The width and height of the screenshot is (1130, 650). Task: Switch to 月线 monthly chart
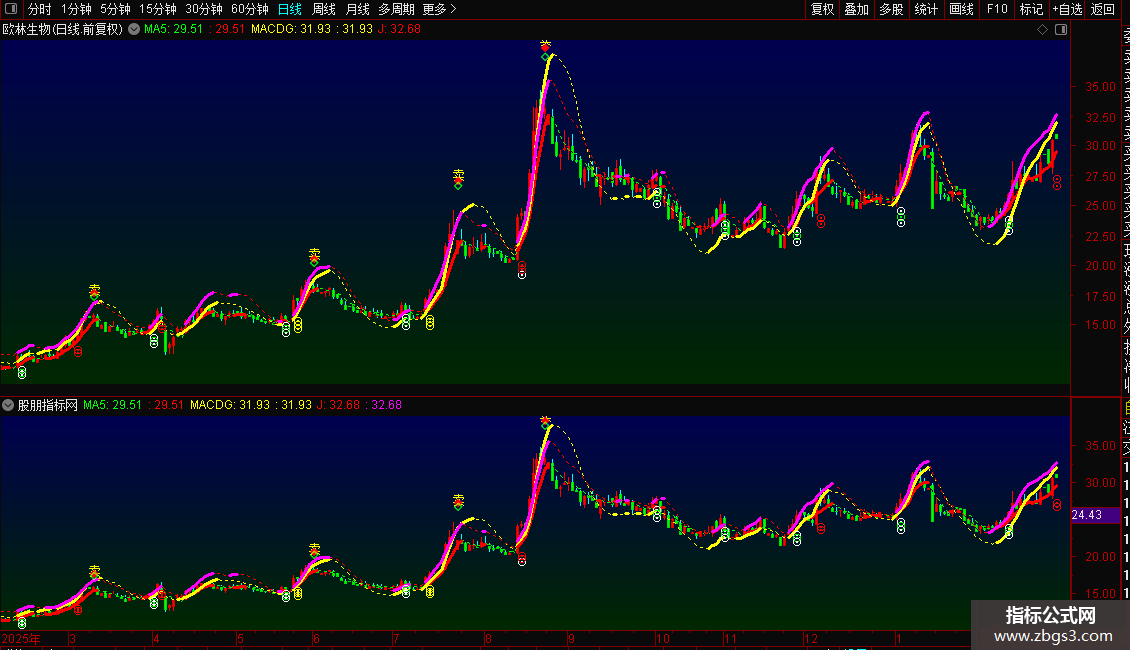(357, 9)
